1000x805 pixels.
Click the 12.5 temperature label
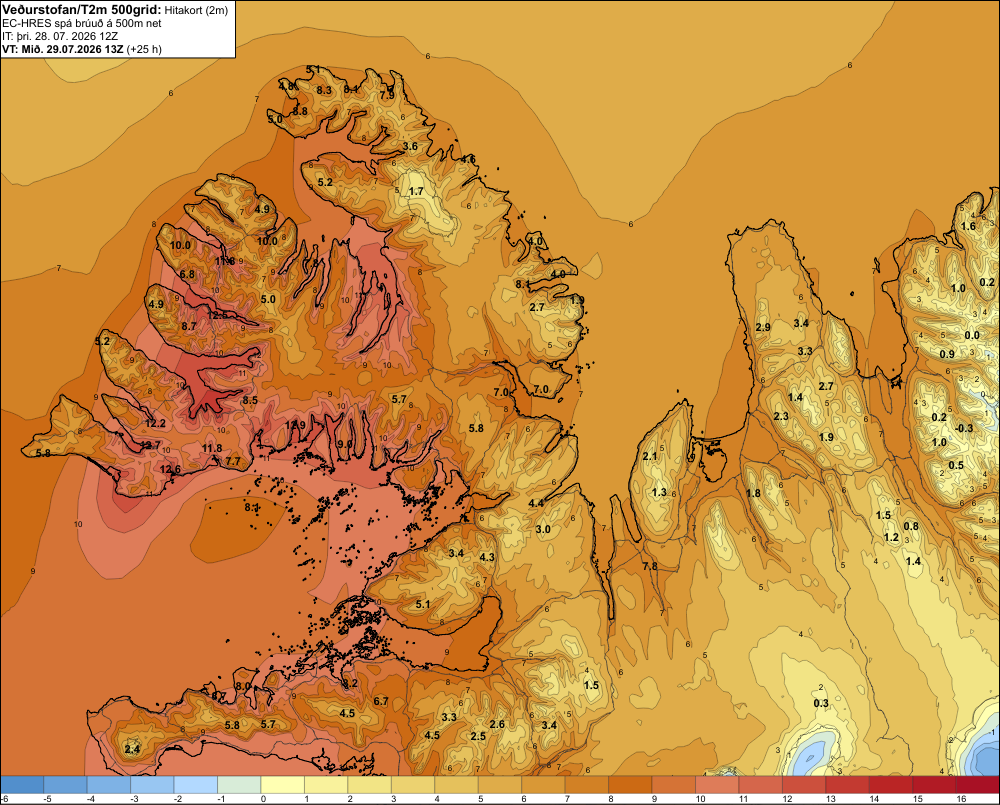tap(217, 315)
